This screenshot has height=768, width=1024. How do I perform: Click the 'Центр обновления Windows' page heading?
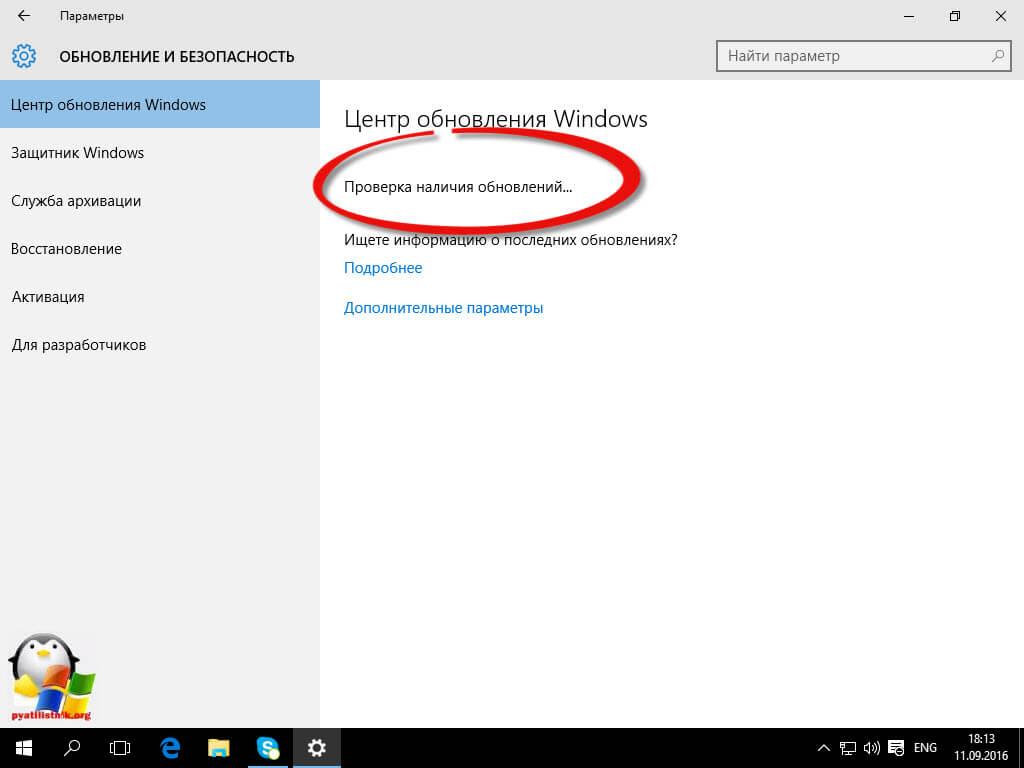(496, 120)
